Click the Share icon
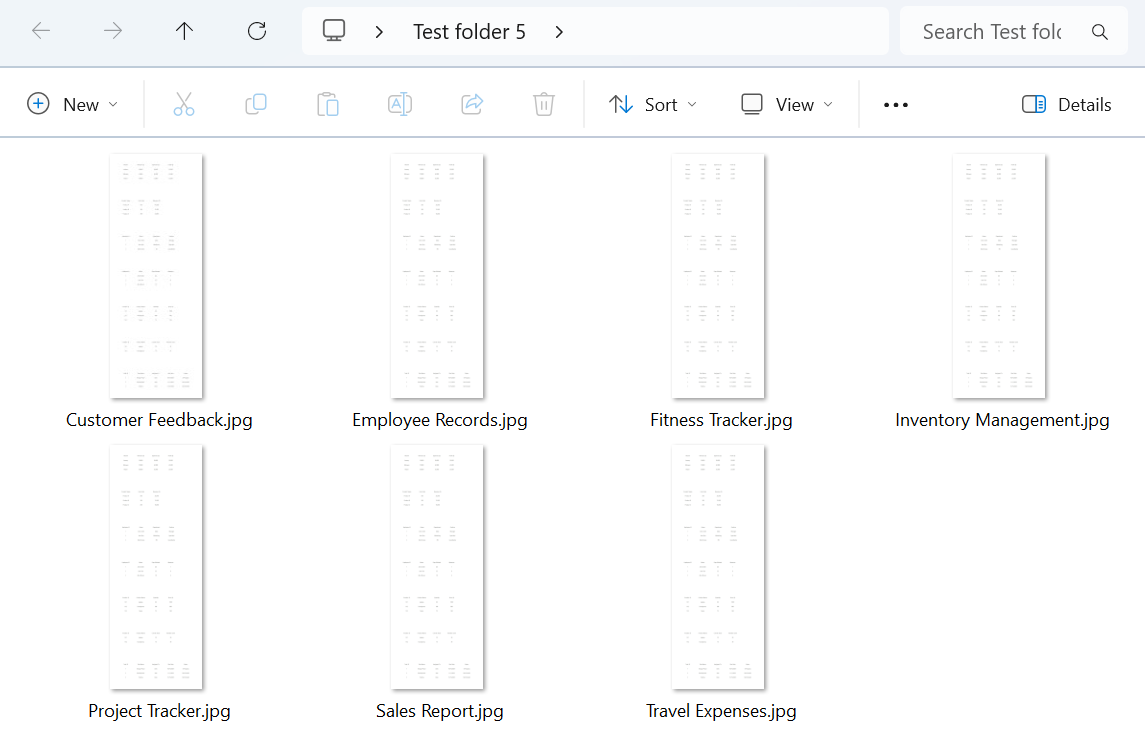1145x754 pixels. (472, 104)
